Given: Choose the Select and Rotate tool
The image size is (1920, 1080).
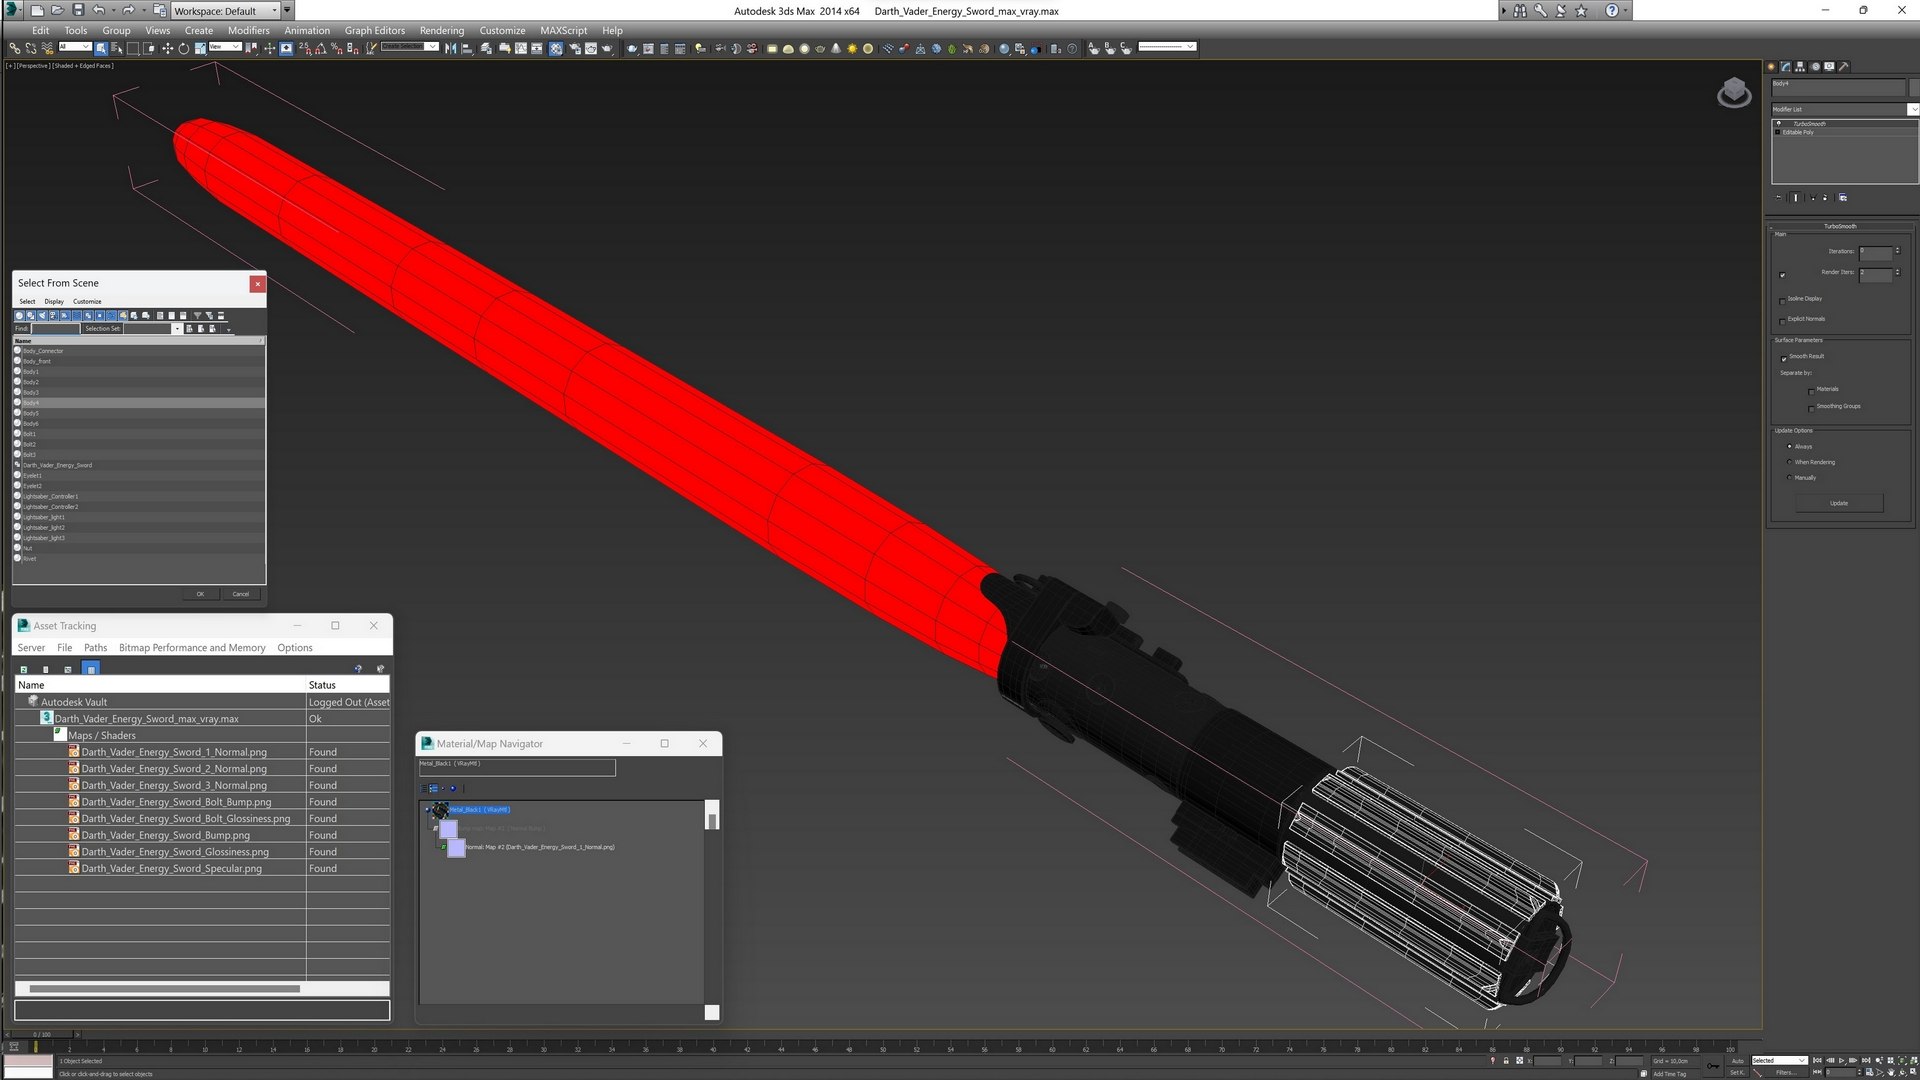Looking at the screenshot, I should [184, 48].
